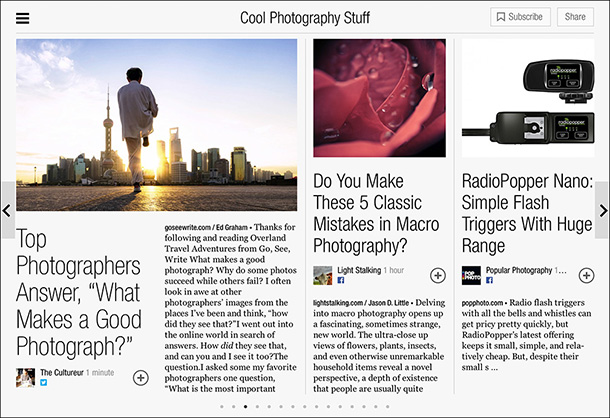Click the Subscribe button
This screenshot has height=418, width=610.
[520, 17]
